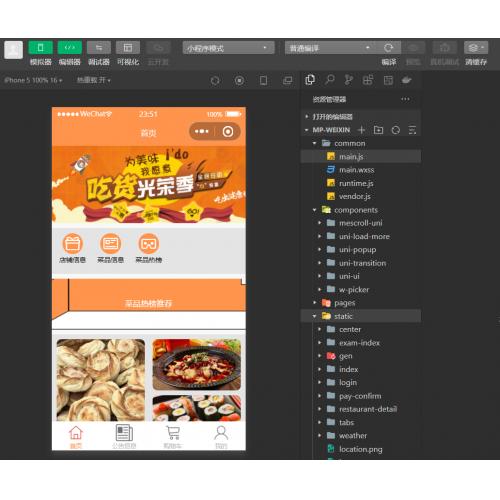Toggle the 编辑器 editor panel button

70,48
